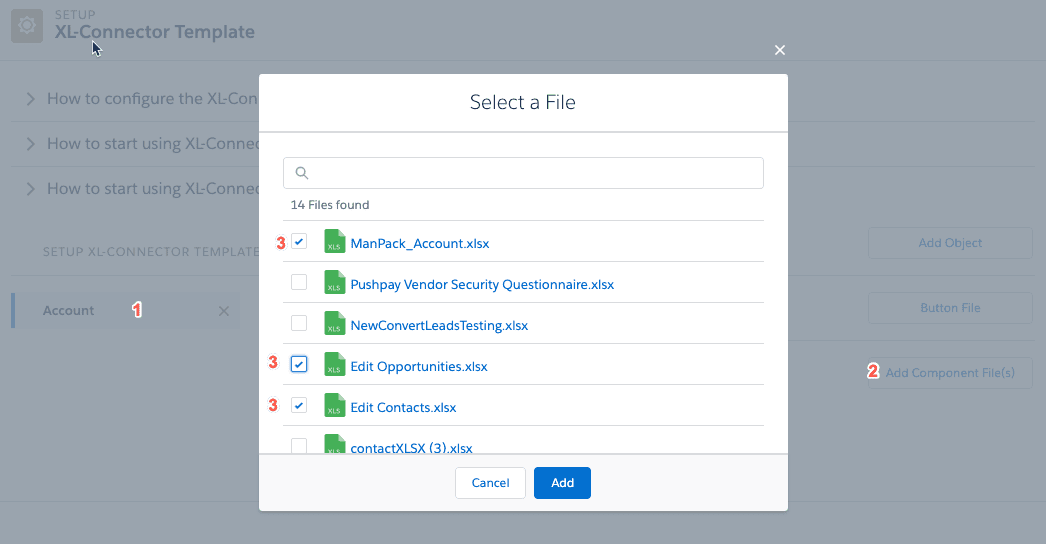The width and height of the screenshot is (1046, 544).
Task: Uncheck the ManPack_Account.xlsx checkbox
Action: coord(299,241)
